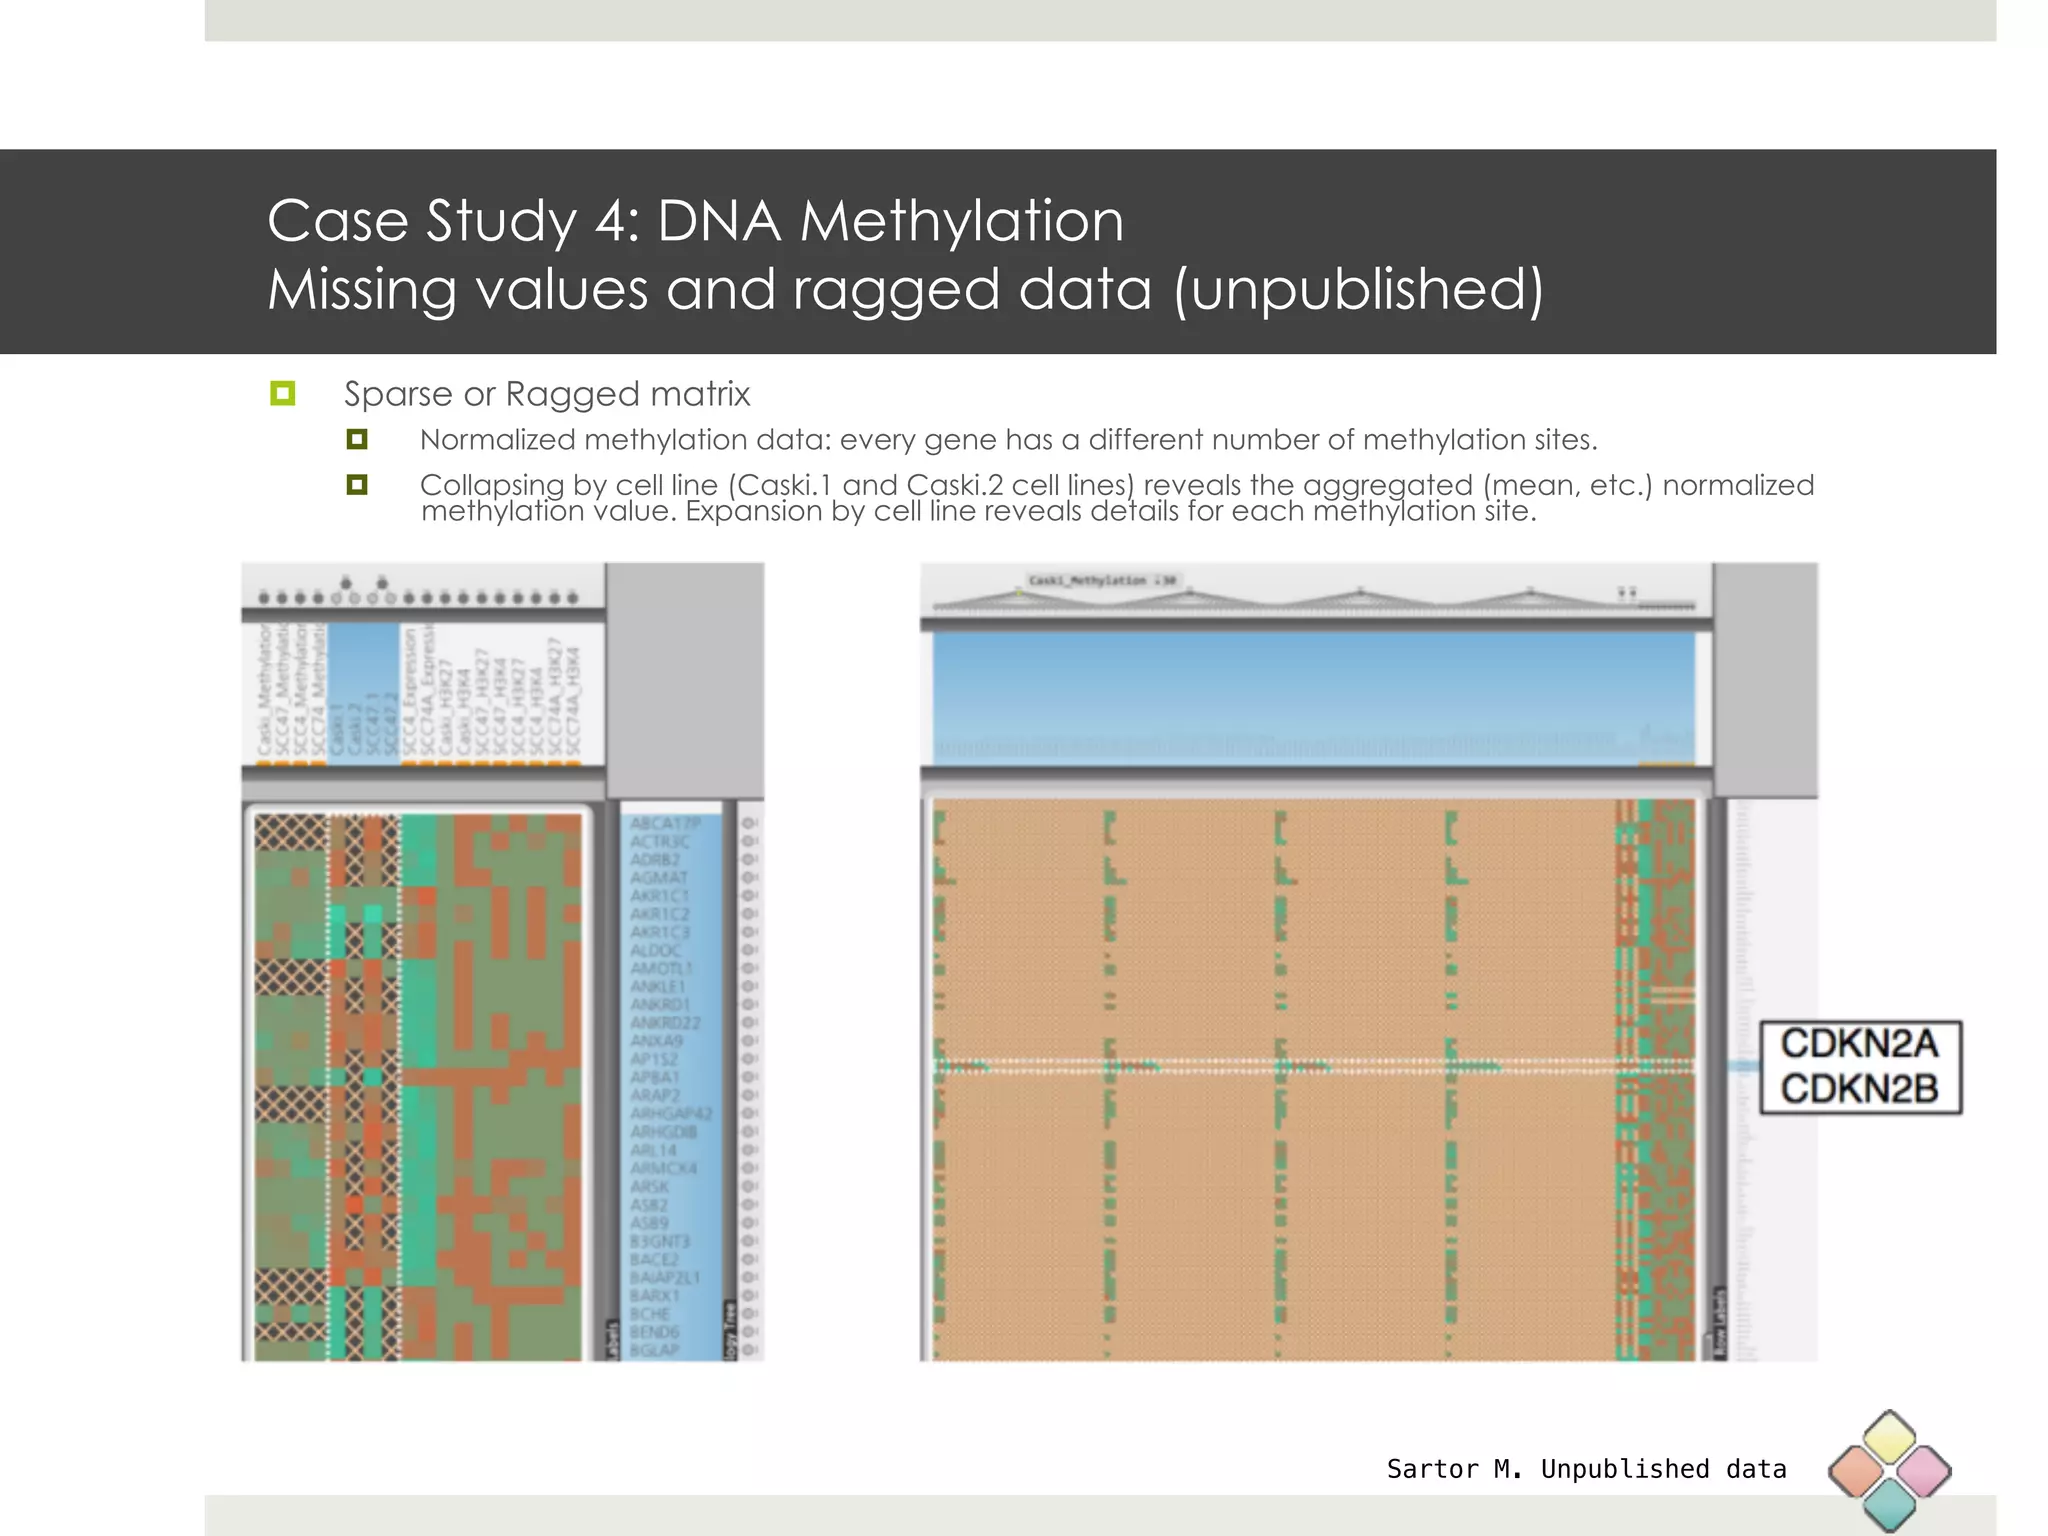This screenshot has height=1536, width=2048.
Task: Select the SCC47.2 column header
Action: 391,725
